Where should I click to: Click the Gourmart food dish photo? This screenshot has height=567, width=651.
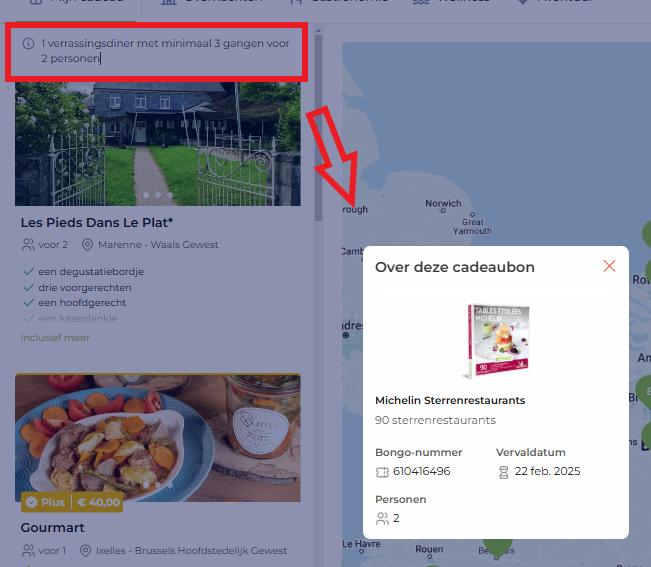click(157, 430)
